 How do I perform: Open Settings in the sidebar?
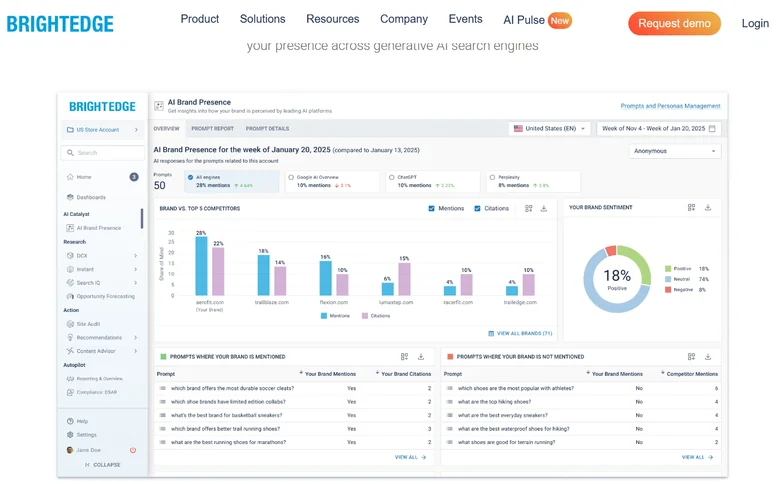tap(82, 434)
